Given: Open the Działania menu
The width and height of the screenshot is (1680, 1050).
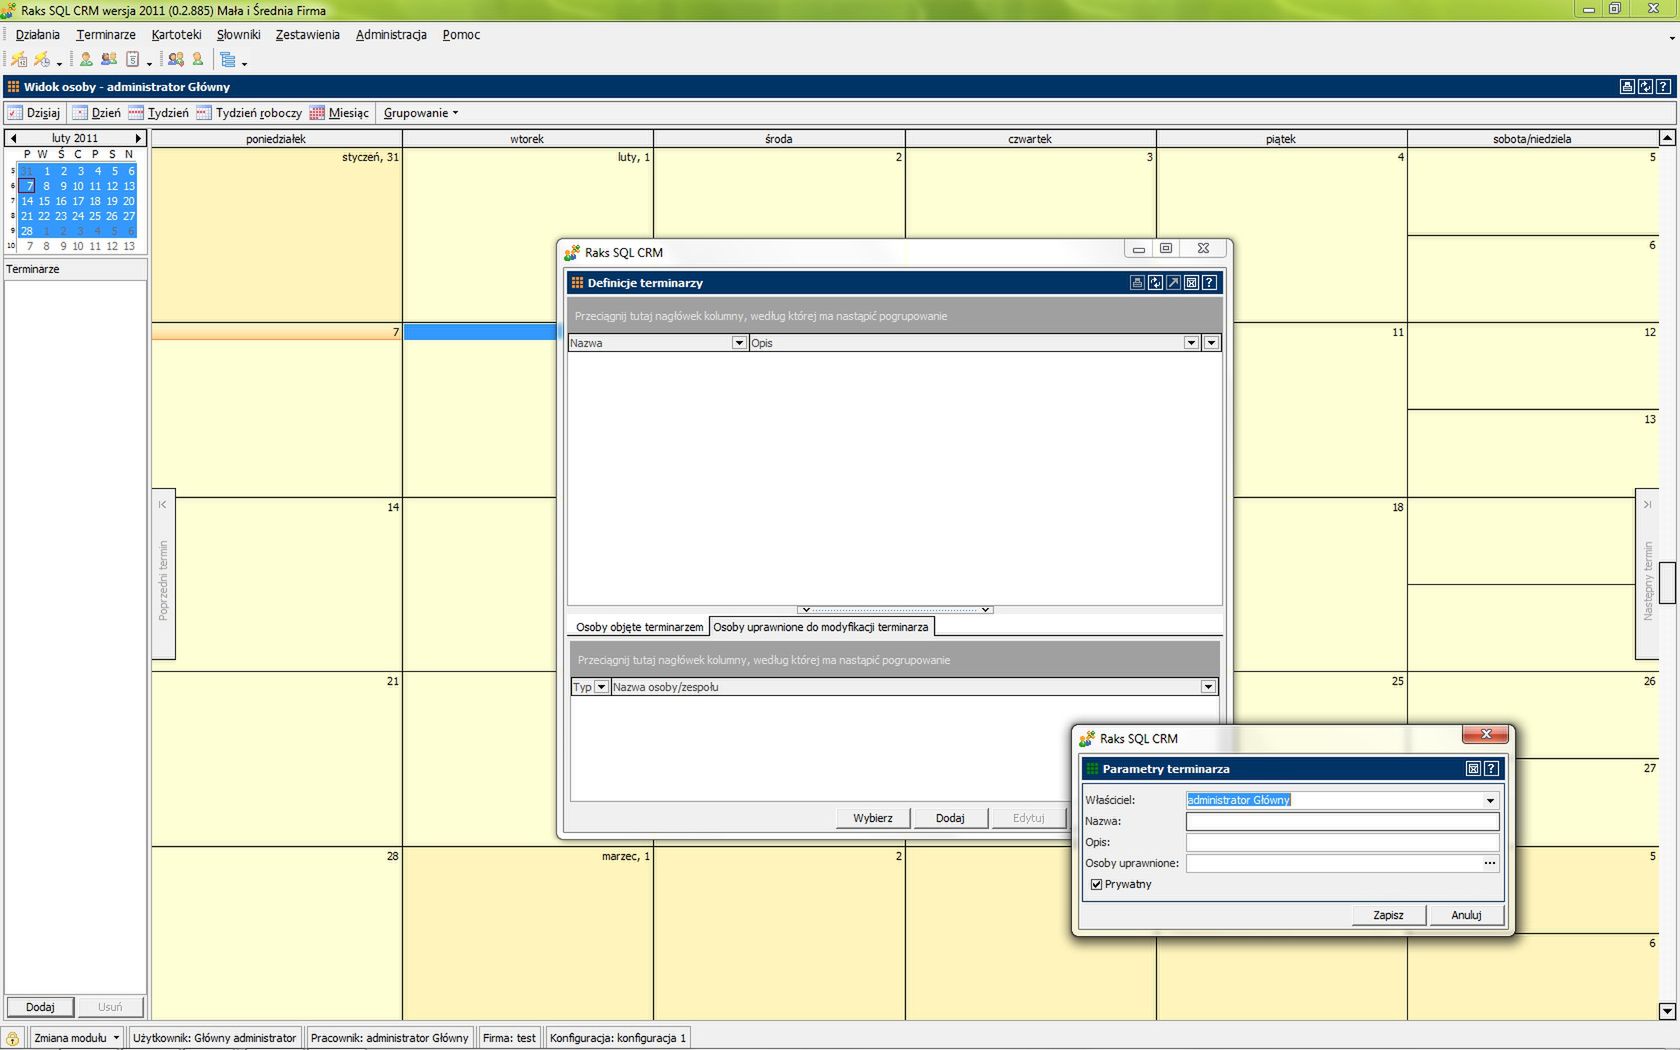Looking at the screenshot, I should pyautogui.click(x=38, y=34).
